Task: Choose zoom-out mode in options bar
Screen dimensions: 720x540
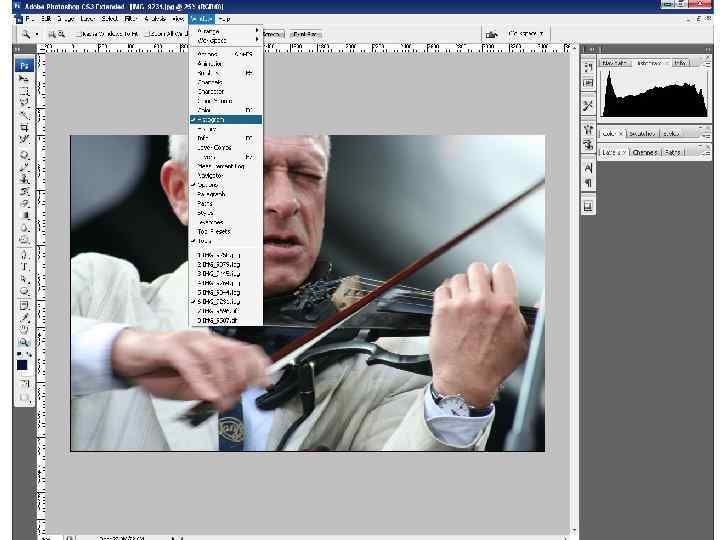Action: [61, 34]
